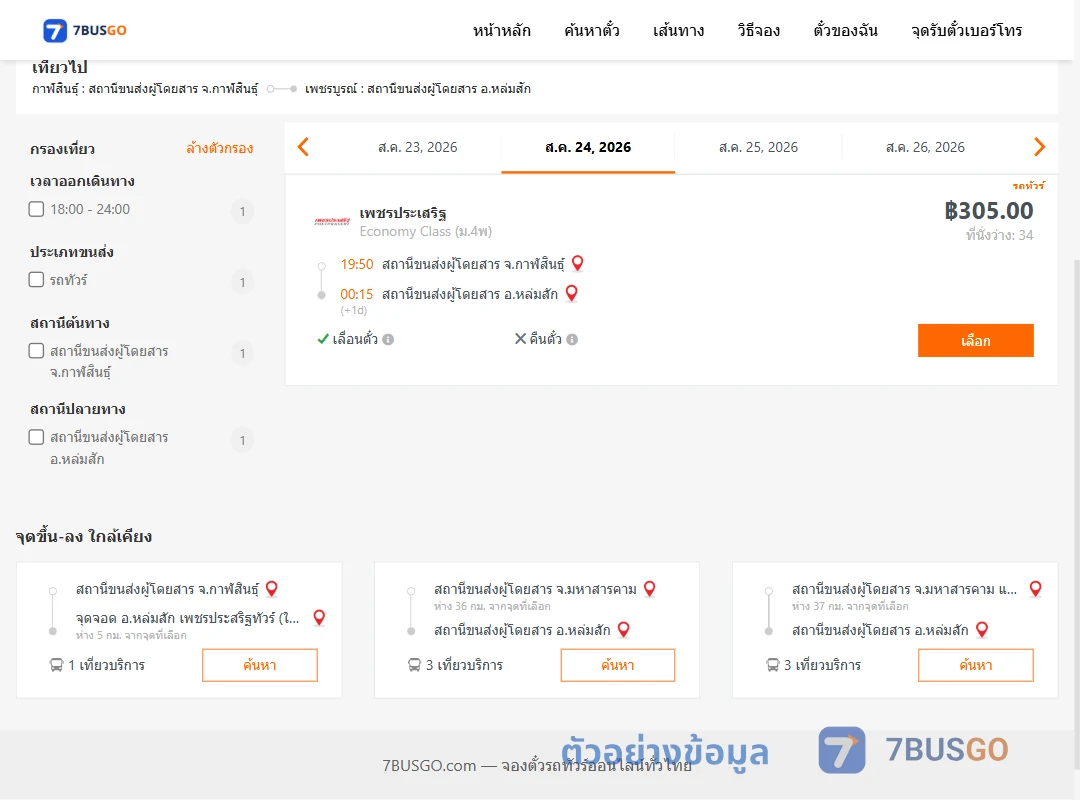Screen dimensions: 1080x800
Task: Open map pin for อ.หล่มสัก in third nearby card
Action: [982, 630]
